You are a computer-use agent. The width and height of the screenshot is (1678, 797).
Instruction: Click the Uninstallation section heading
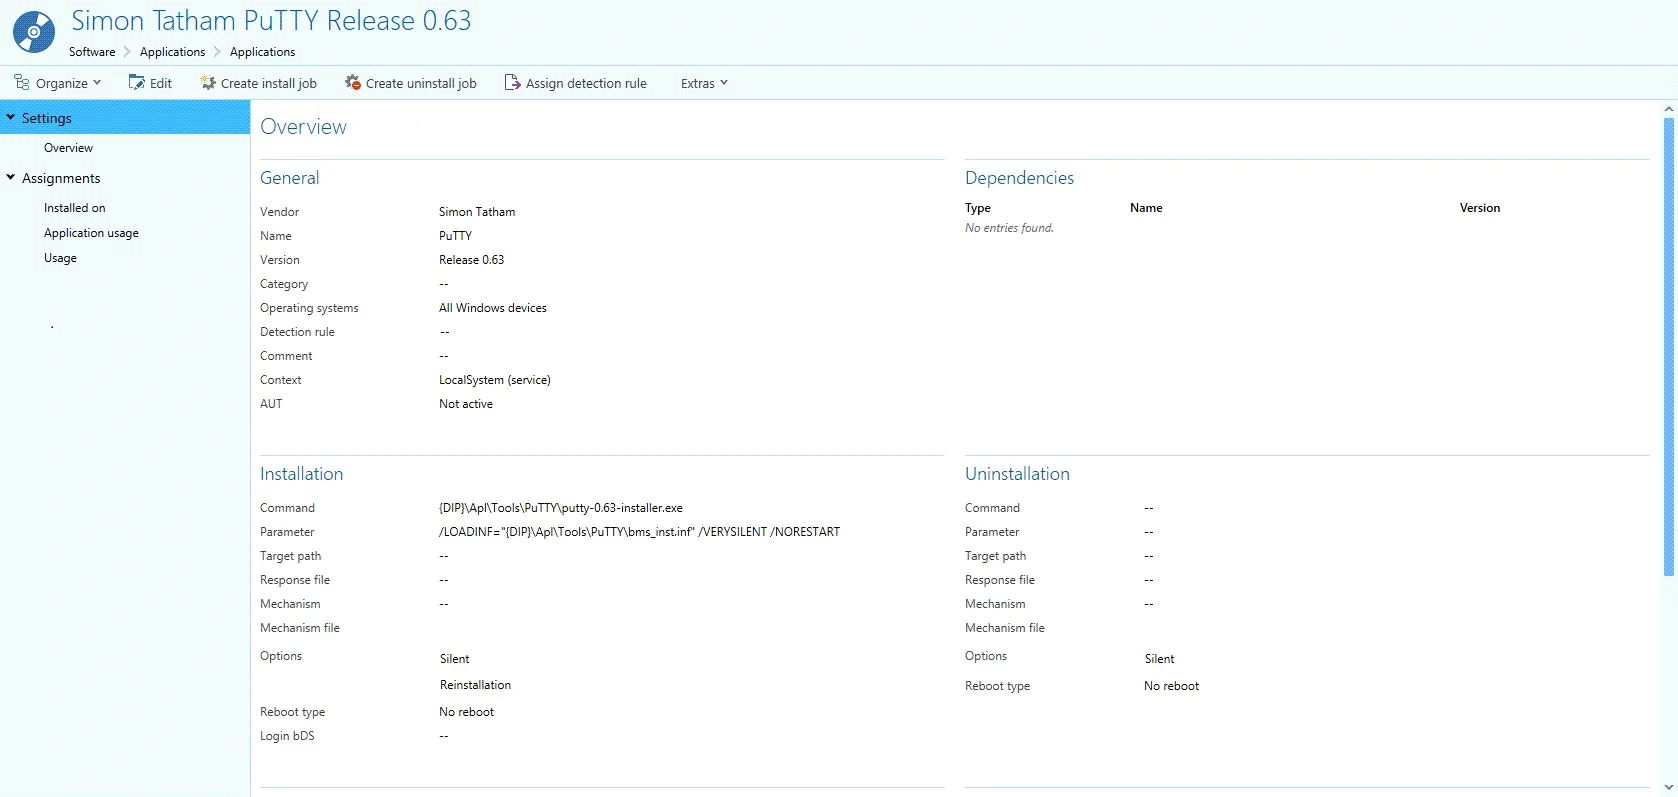point(1017,474)
